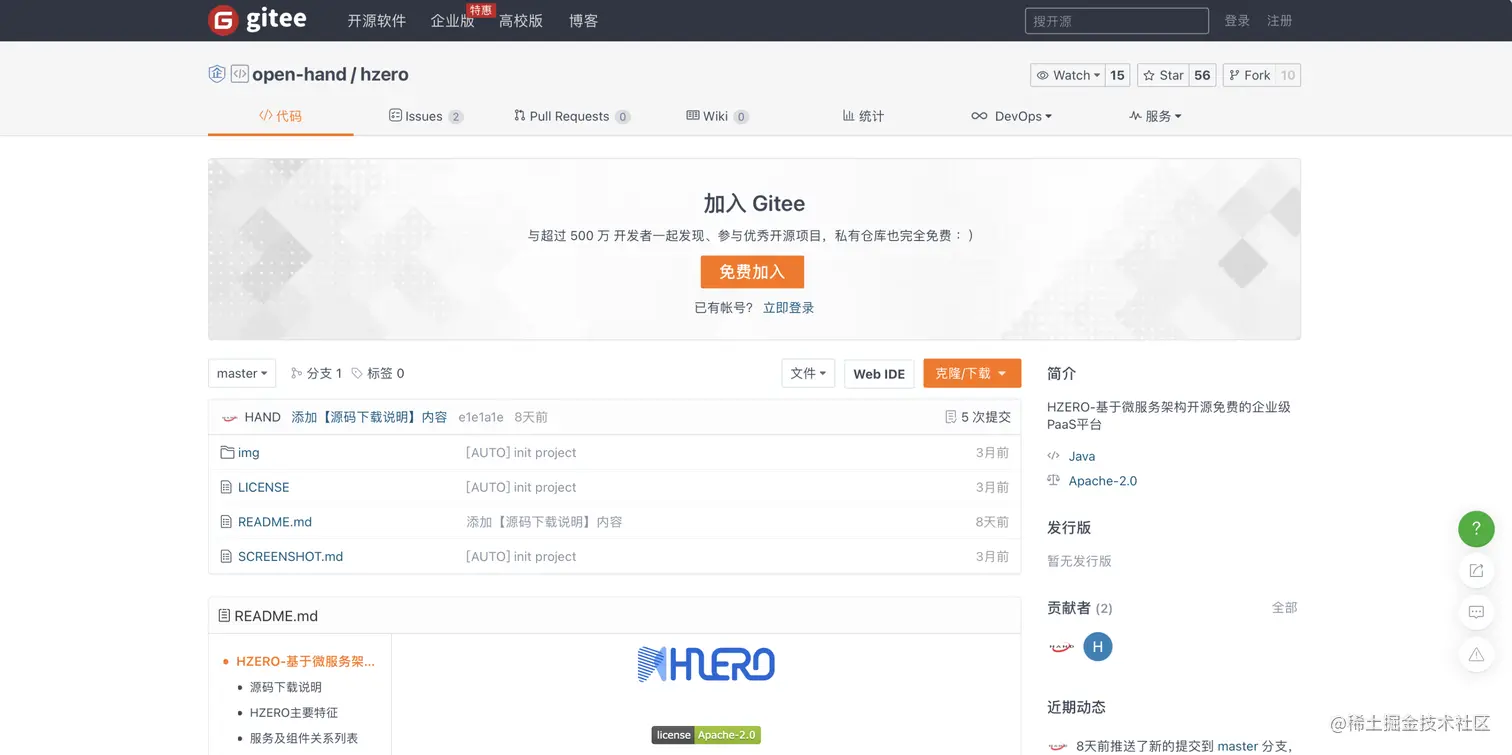Click the 免费加入 button

[752, 272]
